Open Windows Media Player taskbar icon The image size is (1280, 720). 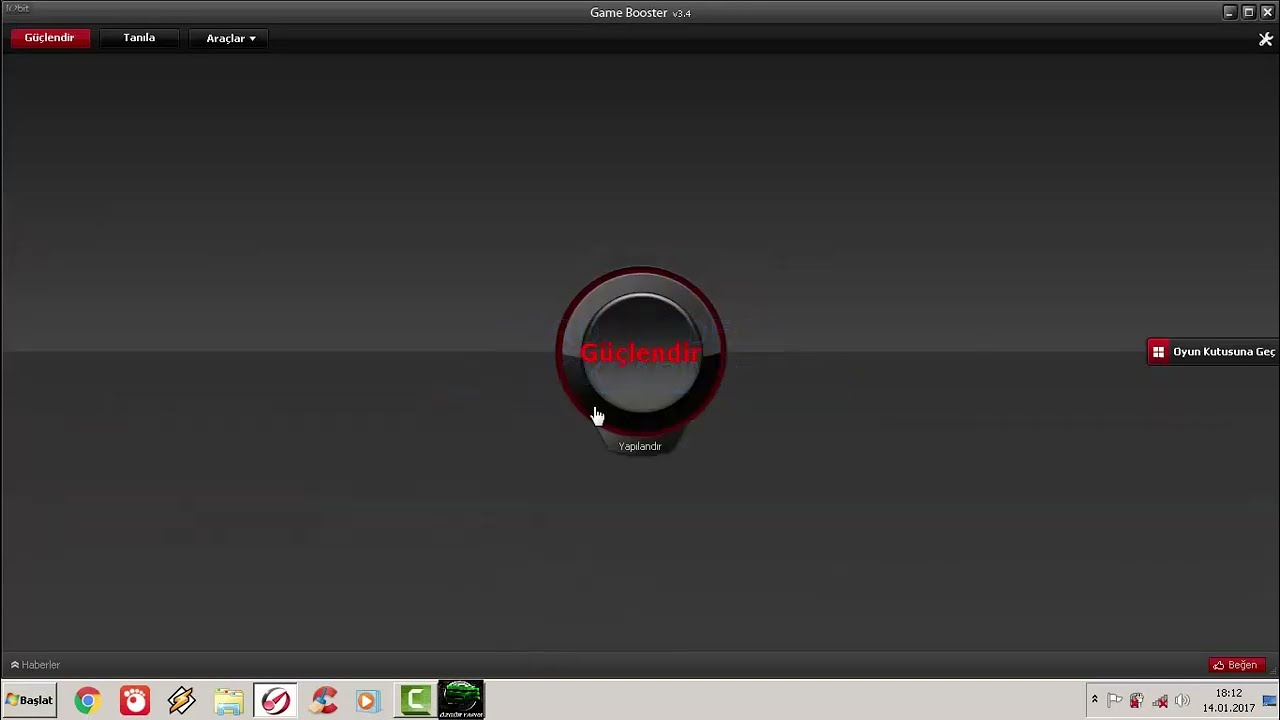[368, 701]
